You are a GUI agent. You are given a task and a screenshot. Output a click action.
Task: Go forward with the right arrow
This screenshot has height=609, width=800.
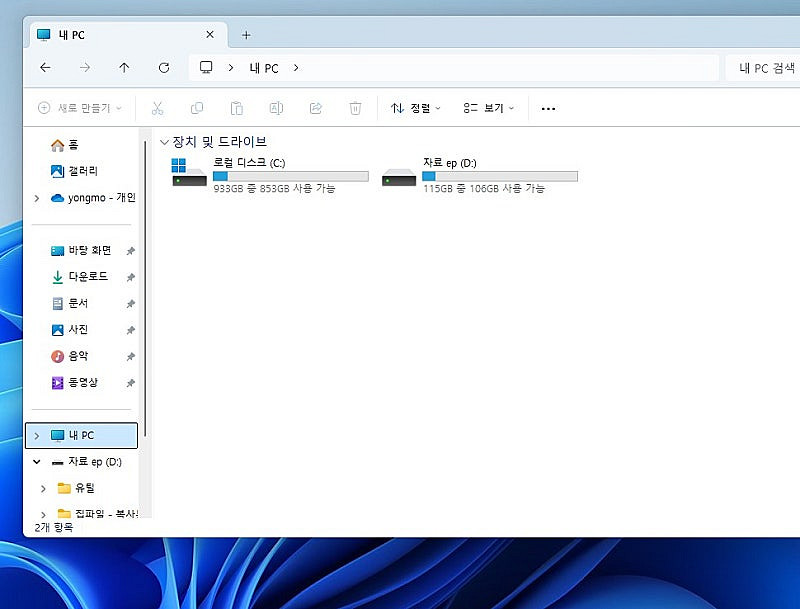pyautogui.click(x=85, y=67)
